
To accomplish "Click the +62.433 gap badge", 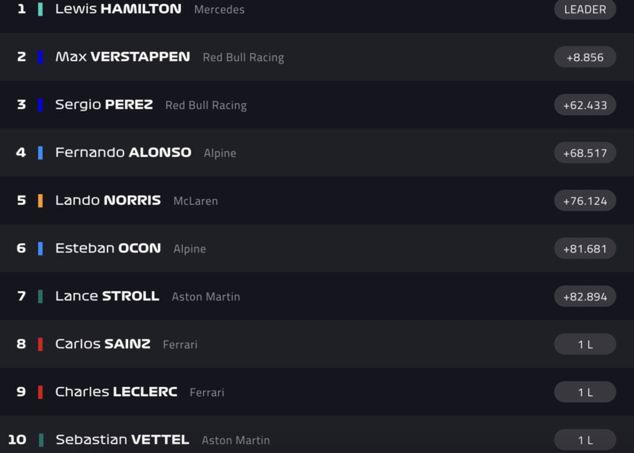I will pyautogui.click(x=585, y=105).
